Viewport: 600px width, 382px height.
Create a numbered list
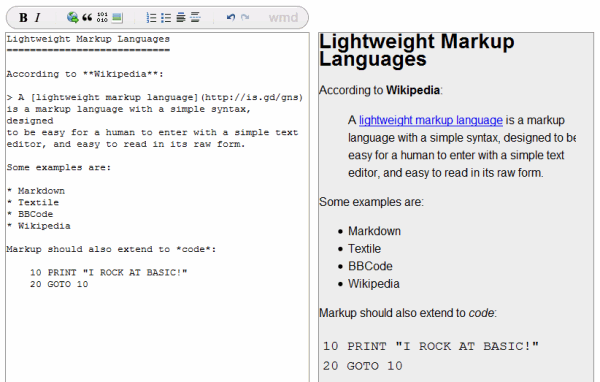(x=151, y=18)
